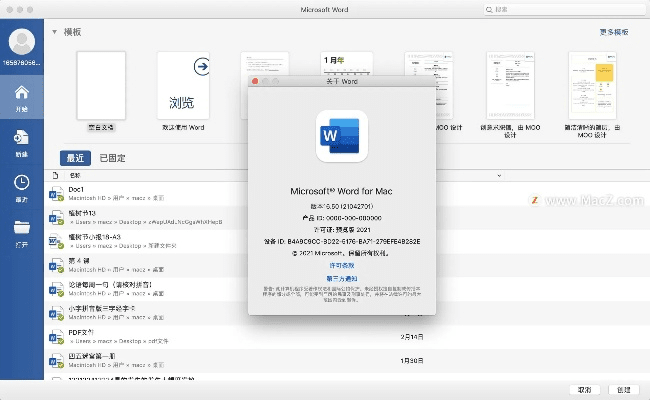The image size is (650, 400).
Task: Click the file icon beside 植树节小报16-A3
Action: (x=56, y=242)
